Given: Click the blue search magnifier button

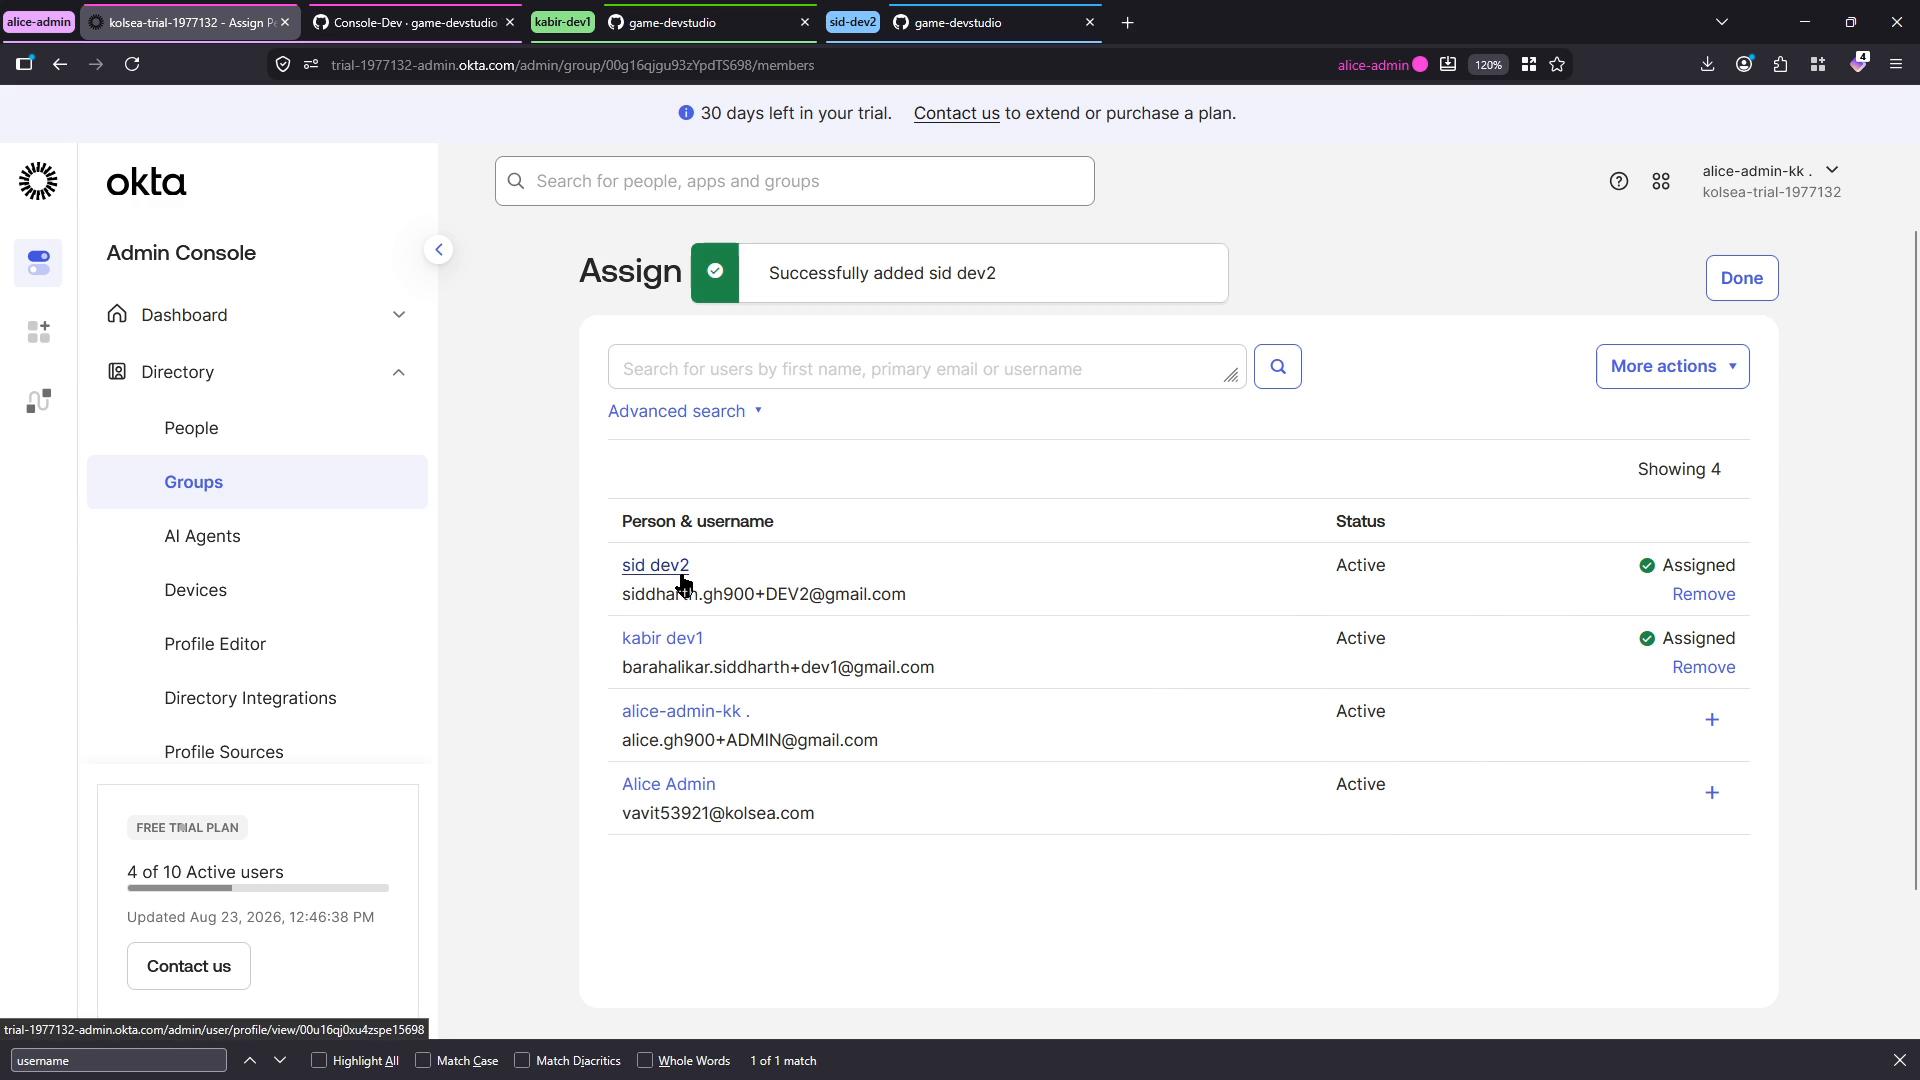Looking at the screenshot, I should (x=1278, y=367).
